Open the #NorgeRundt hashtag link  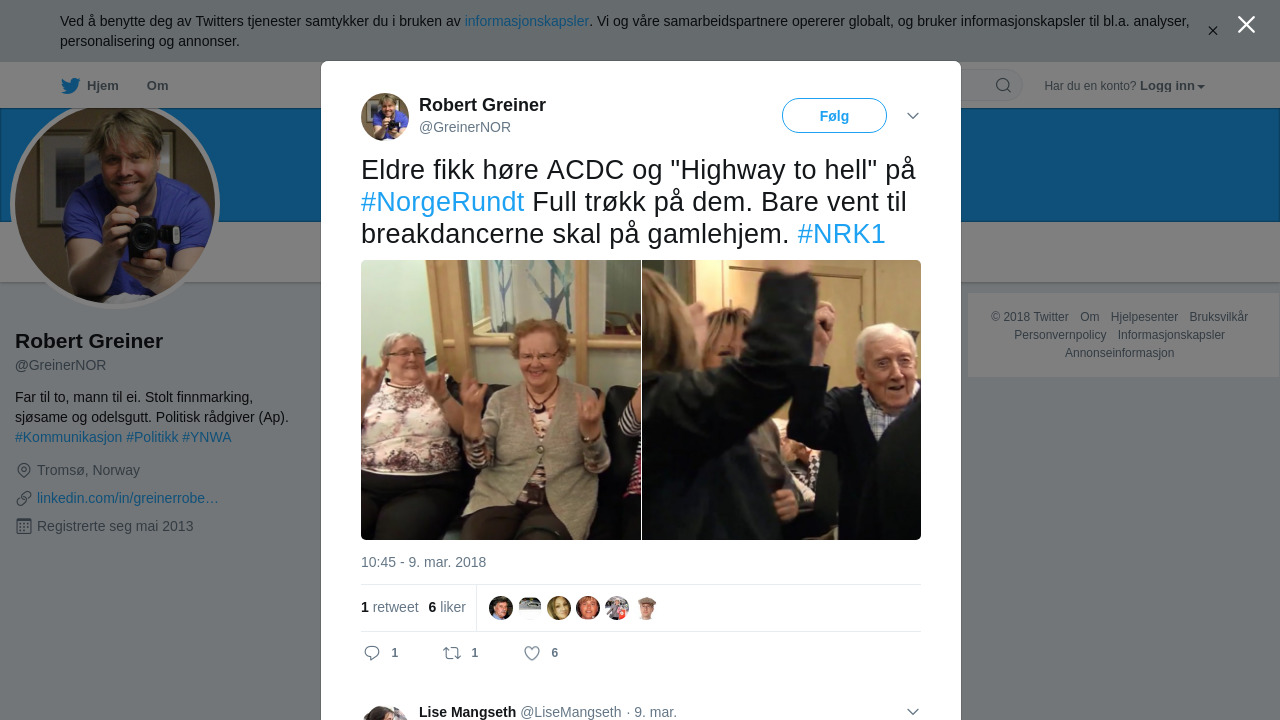442,202
